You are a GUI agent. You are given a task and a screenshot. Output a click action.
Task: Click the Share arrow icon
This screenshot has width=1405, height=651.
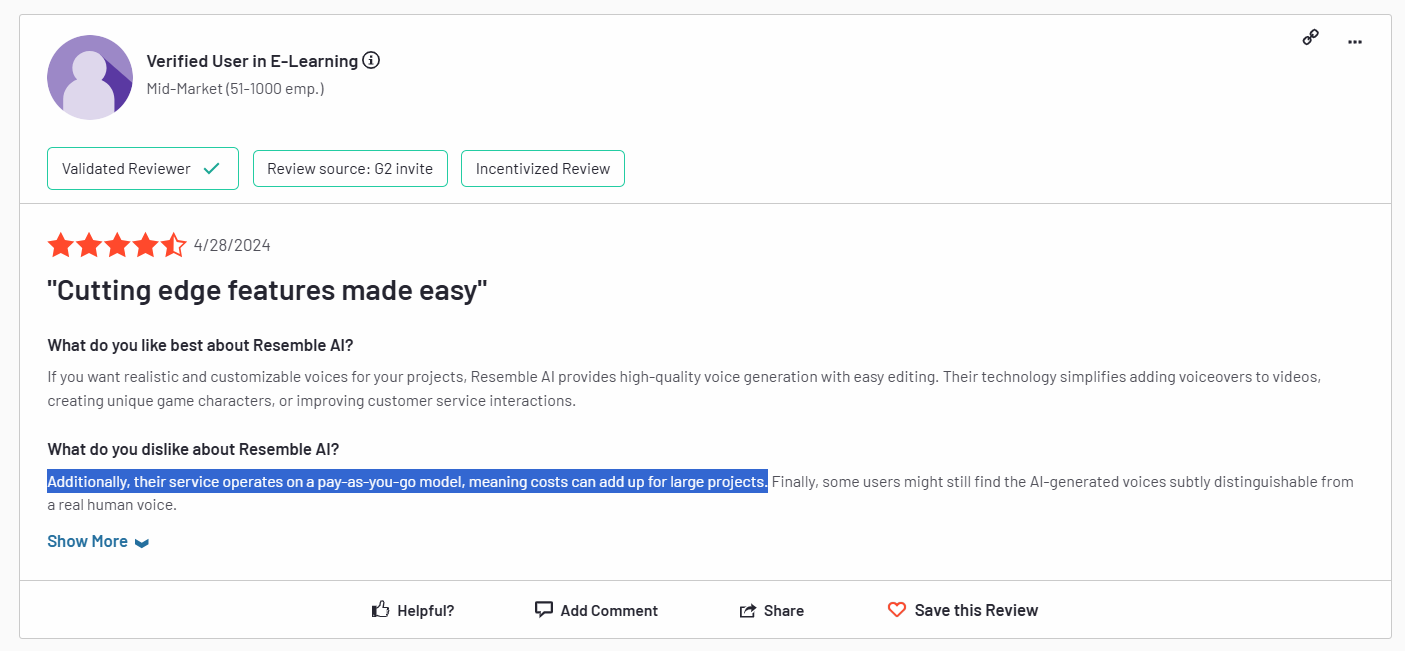click(x=747, y=610)
